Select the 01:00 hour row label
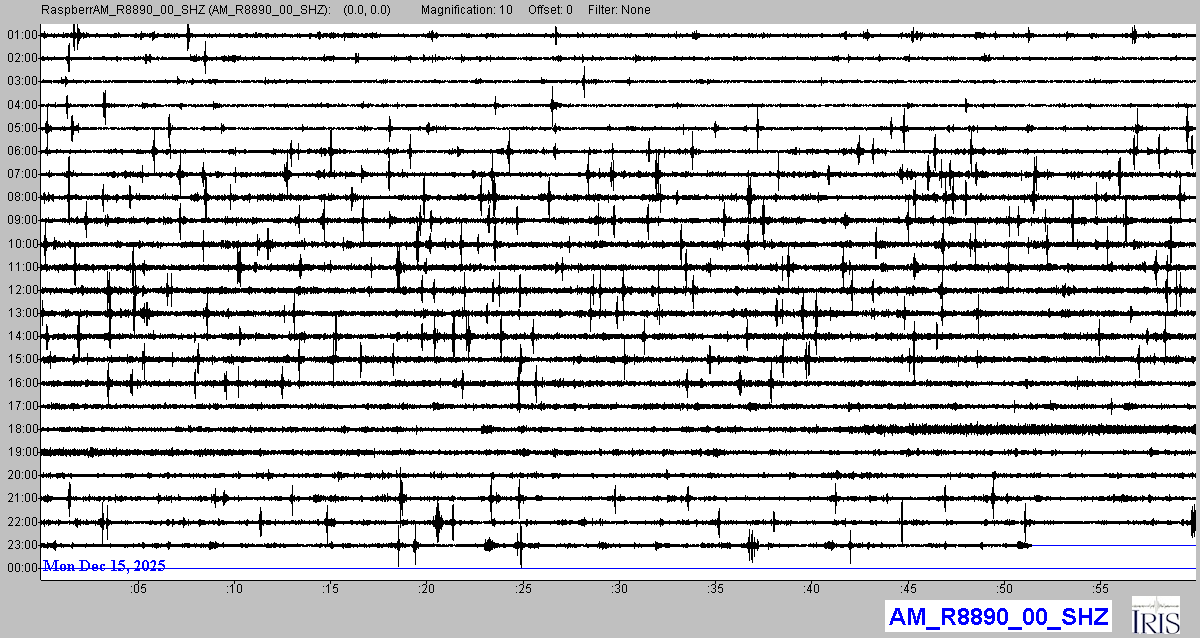The height and width of the screenshot is (638, 1200). (x=21, y=35)
